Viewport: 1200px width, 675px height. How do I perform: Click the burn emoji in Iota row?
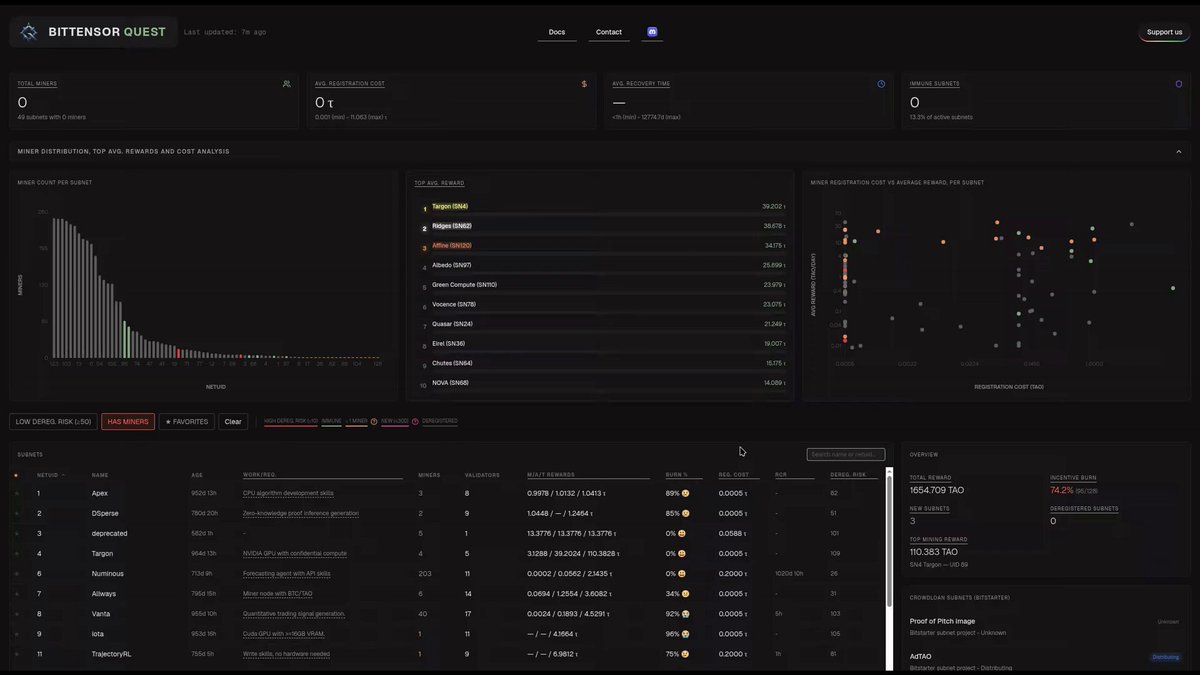pos(685,633)
